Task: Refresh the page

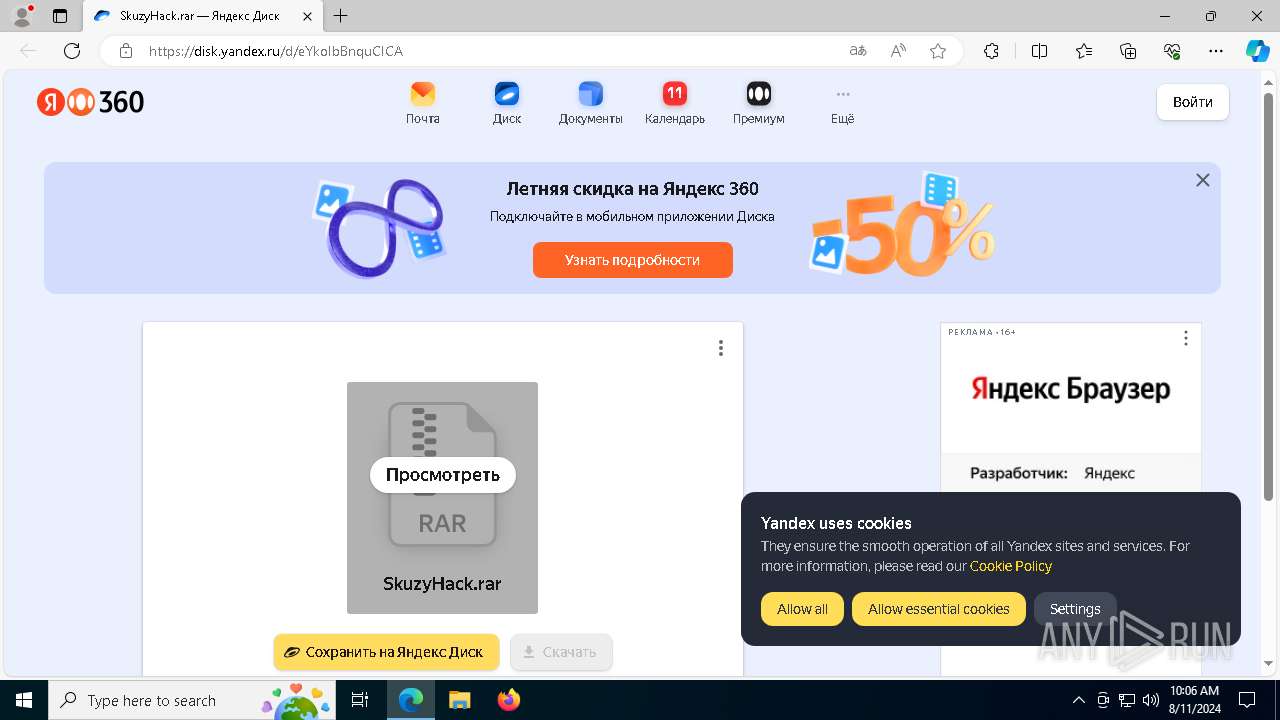Action: 72,51
